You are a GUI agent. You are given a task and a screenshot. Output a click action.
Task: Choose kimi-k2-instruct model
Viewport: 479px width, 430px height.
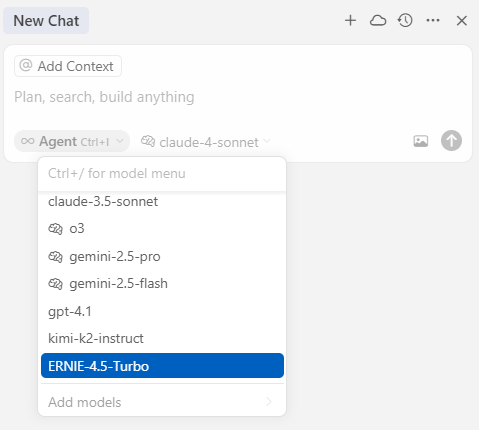(162, 338)
